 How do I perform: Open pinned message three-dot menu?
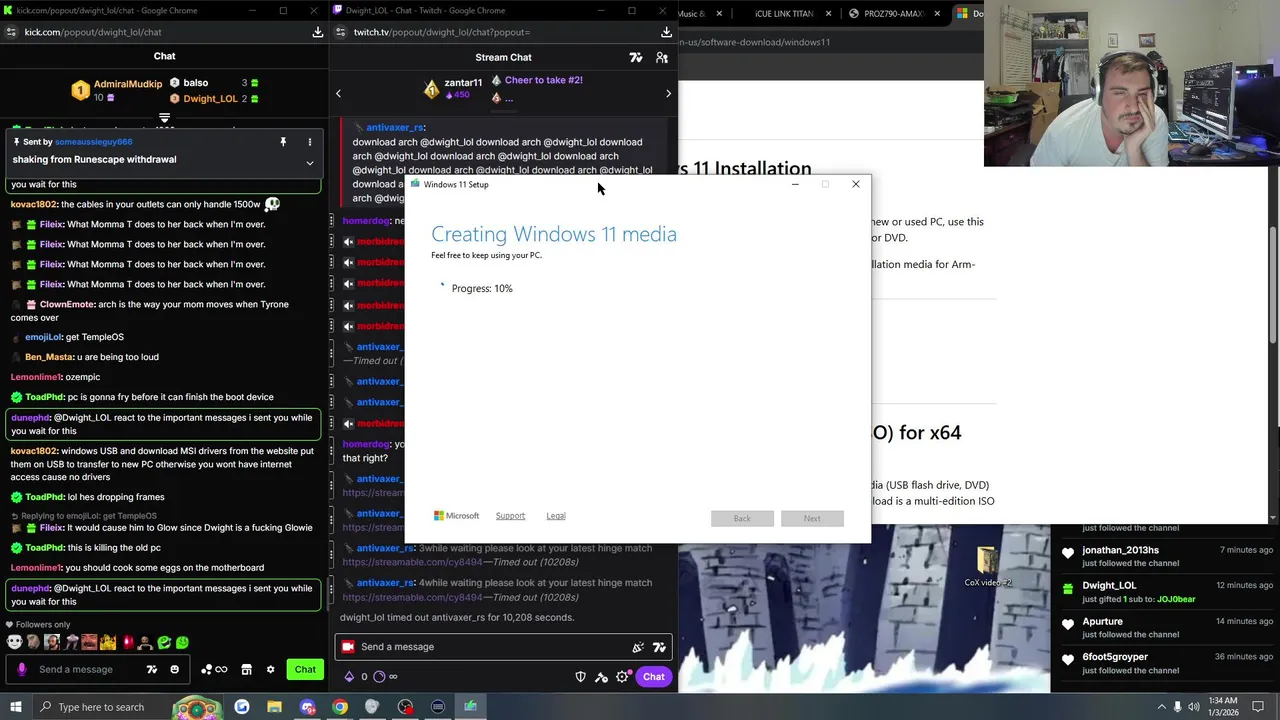309,142
